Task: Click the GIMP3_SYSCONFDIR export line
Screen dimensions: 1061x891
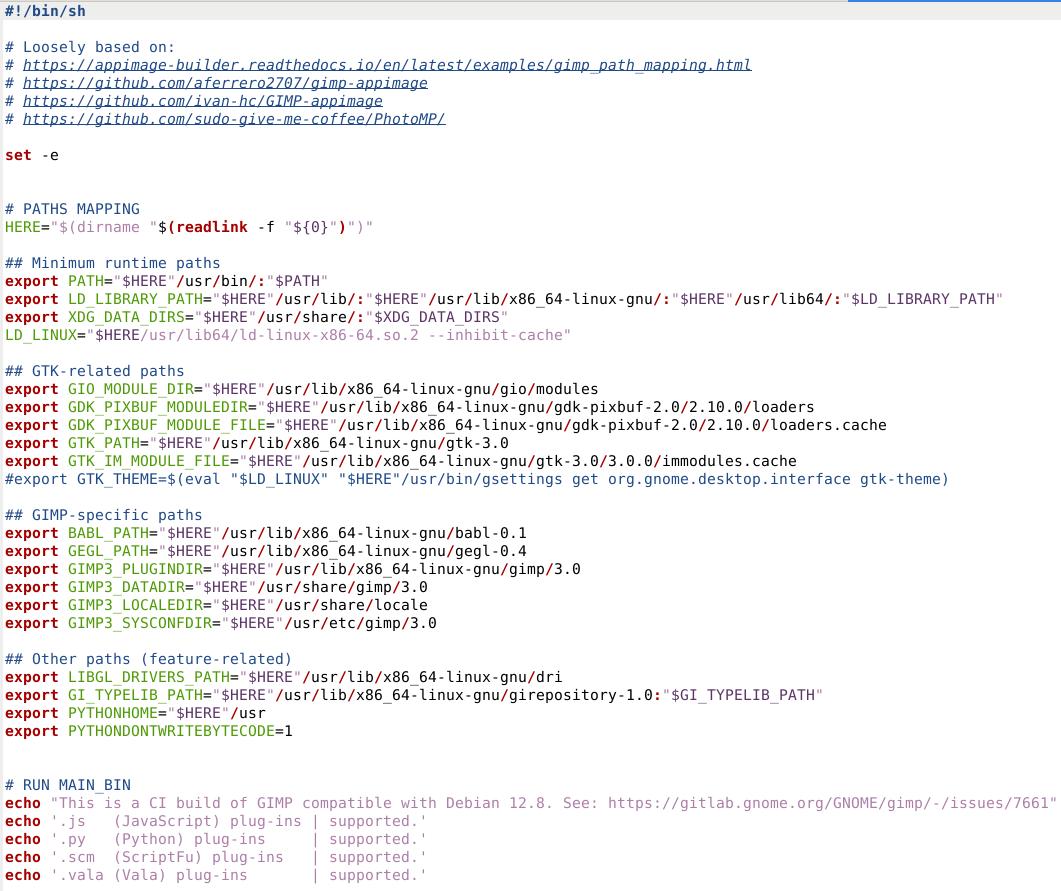Action: tap(221, 623)
